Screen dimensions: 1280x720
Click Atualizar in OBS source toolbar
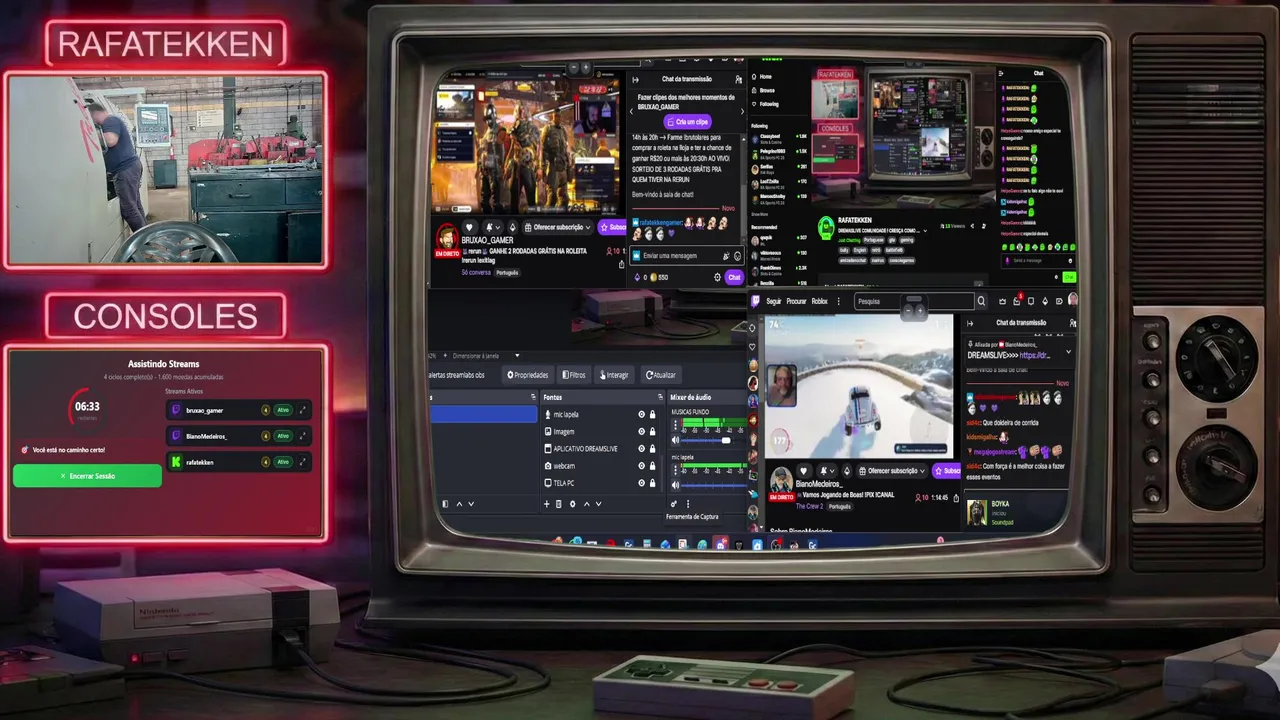click(661, 375)
